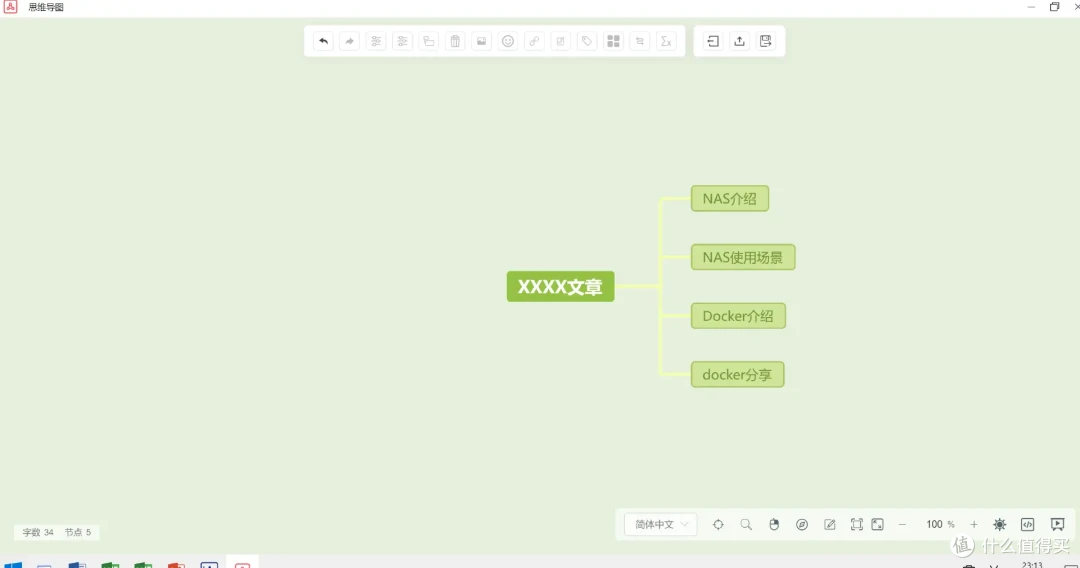Screen dimensions: 1080x568
Task: Start presentation mode with the play-screen icon
Action: [x=1057, y=525]
